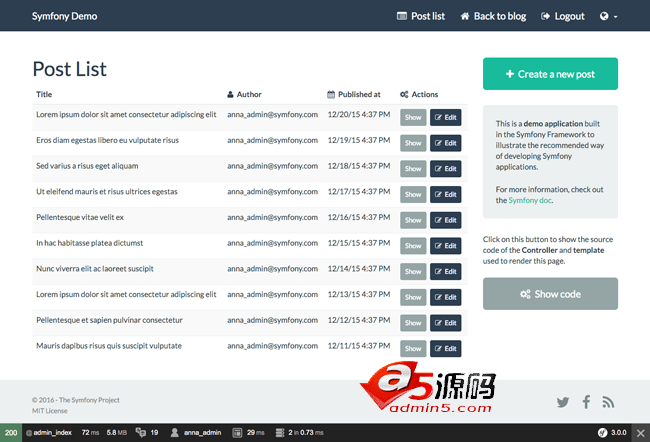Go Back to blog from navbar

point(493,16)
